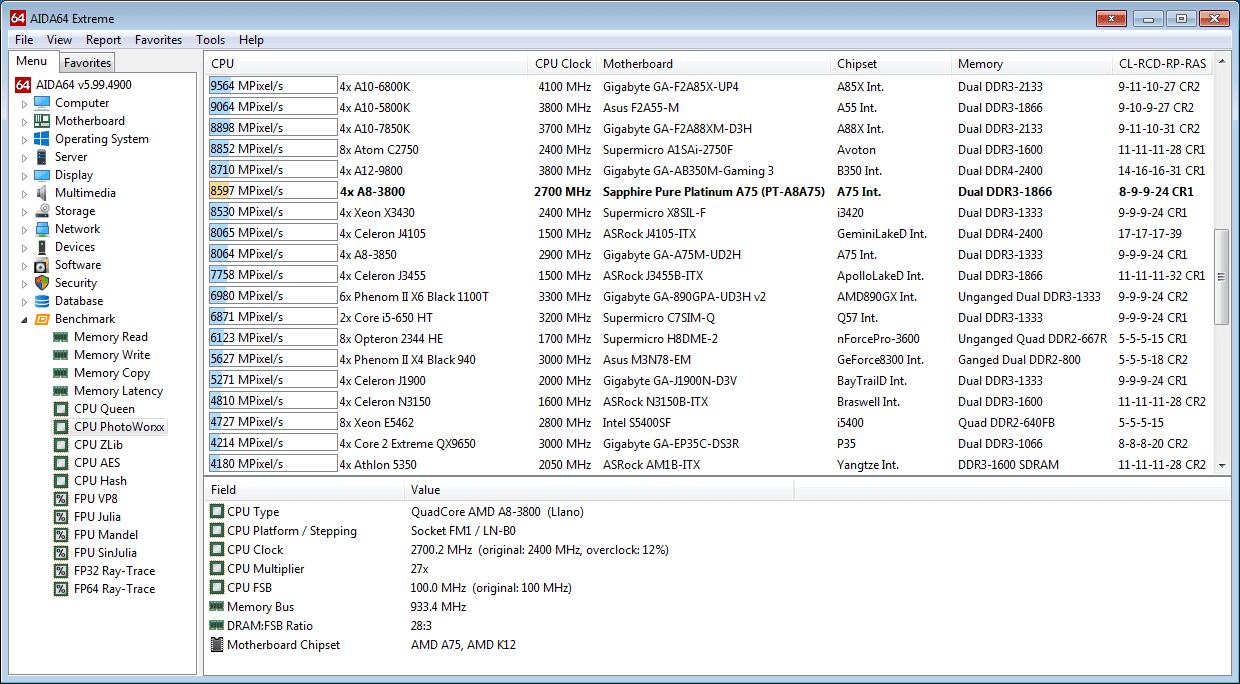Expand the Operating System tree node

[25, 139]
